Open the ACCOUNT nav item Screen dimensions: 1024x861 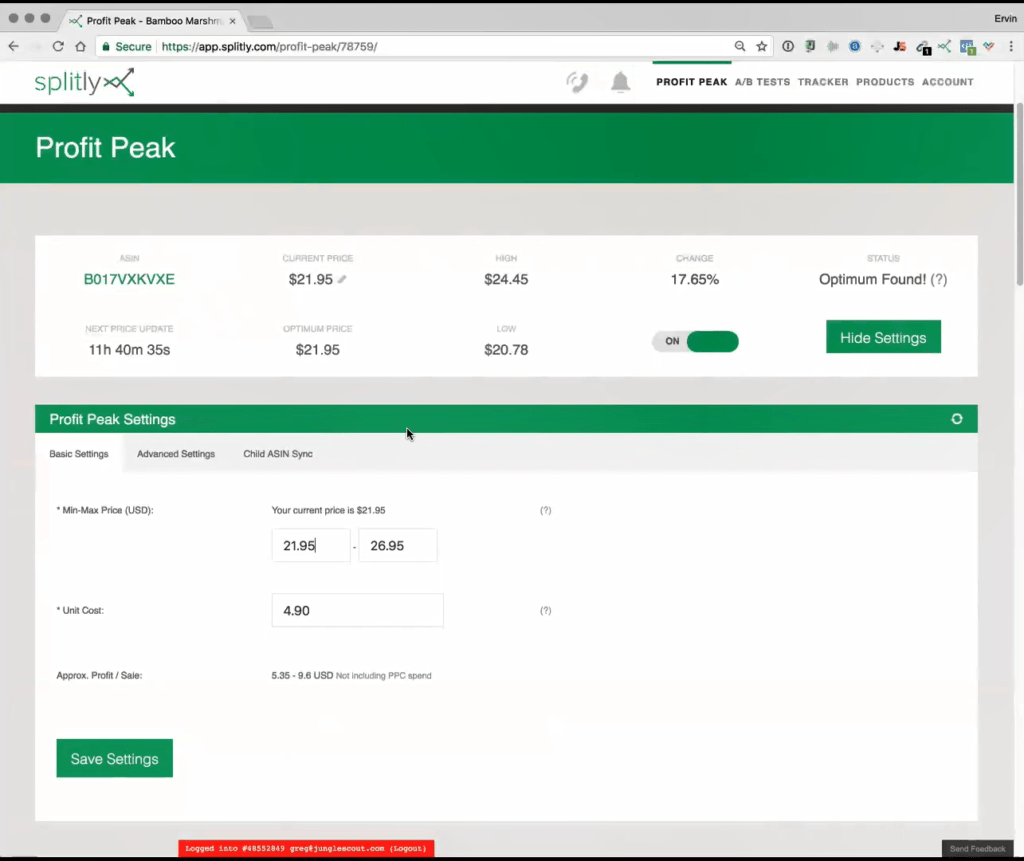(948, 82)
